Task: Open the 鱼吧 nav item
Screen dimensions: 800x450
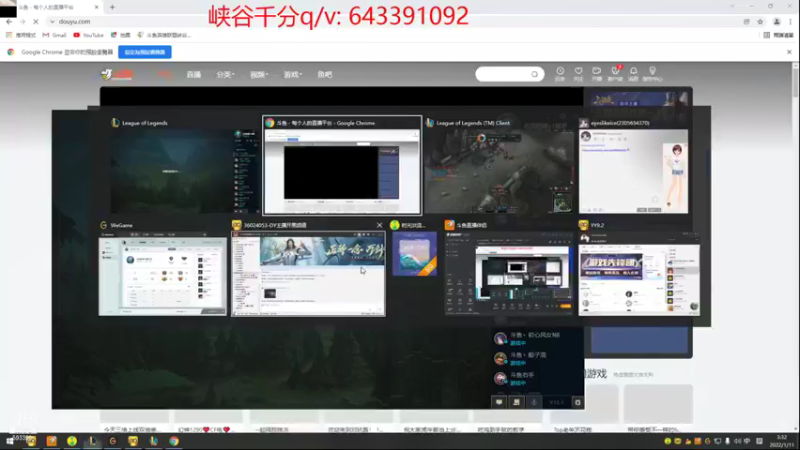Action: (324, 74)
